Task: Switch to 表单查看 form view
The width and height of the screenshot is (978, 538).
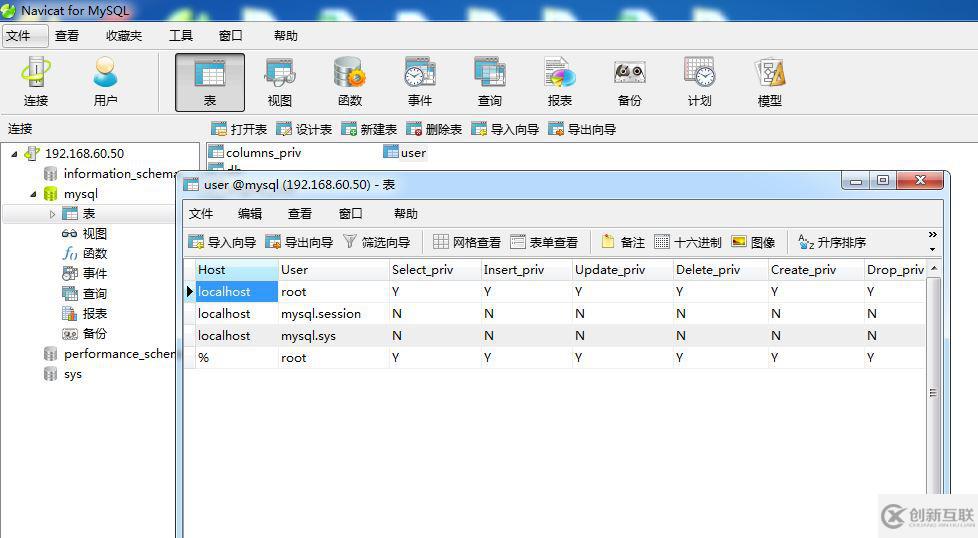Action: [544, 242]
